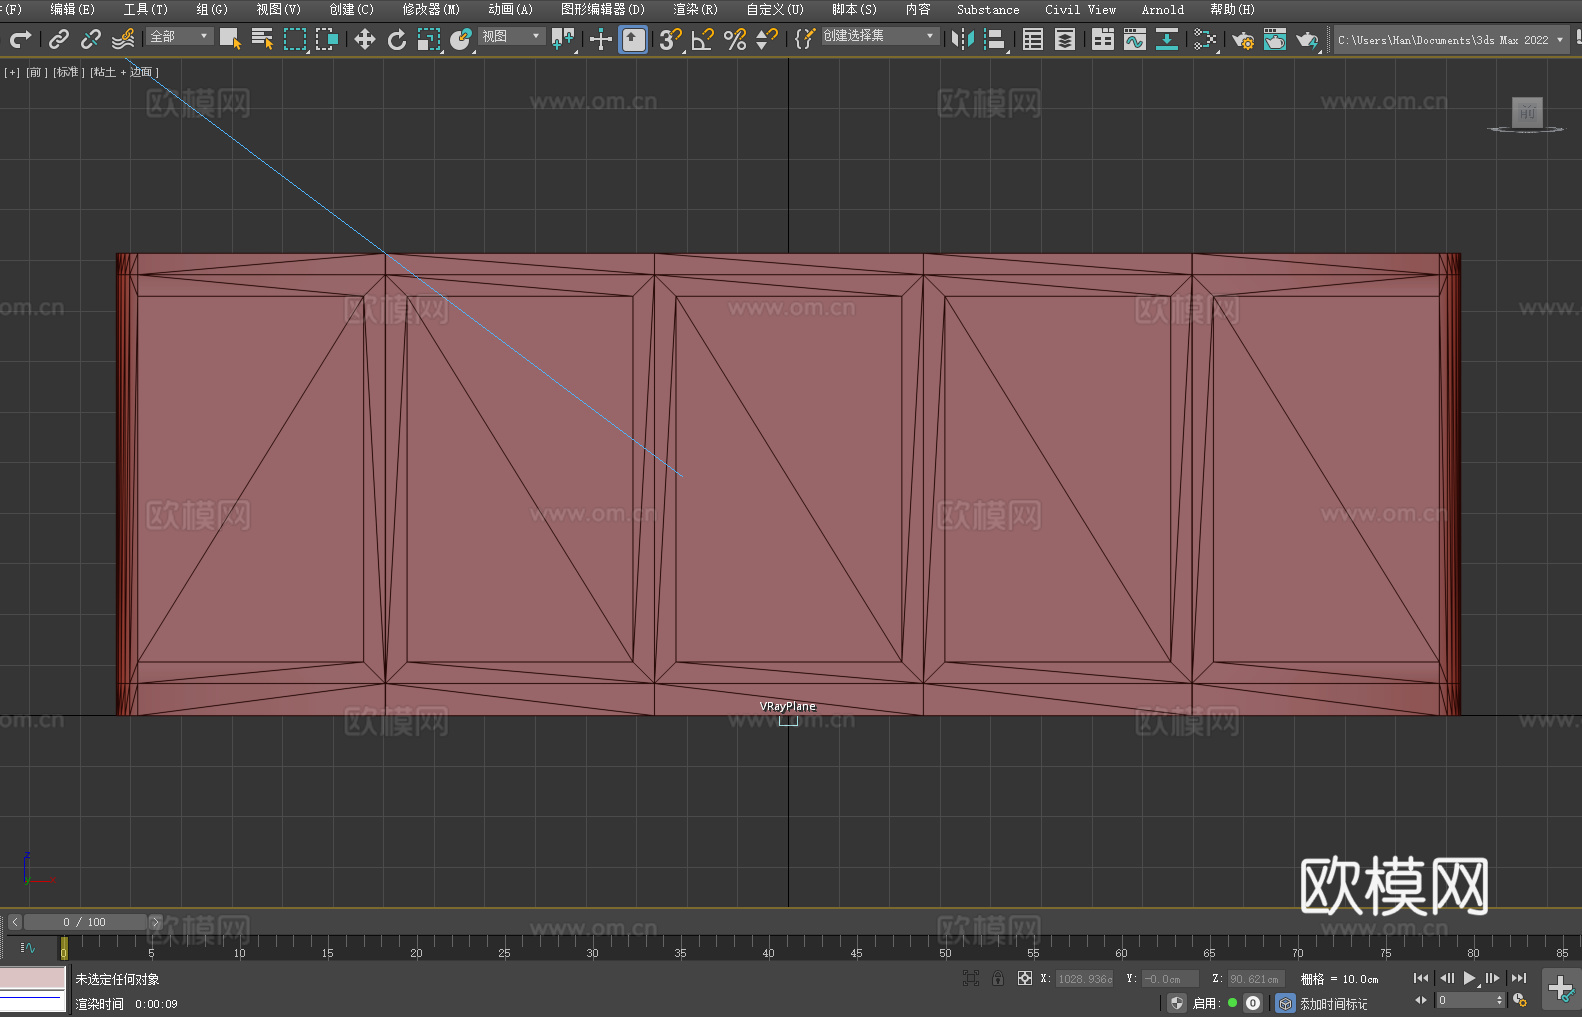The image size is (1582, 1017).
Task: Click the Z coordinate field
Action: (1255, 979)
